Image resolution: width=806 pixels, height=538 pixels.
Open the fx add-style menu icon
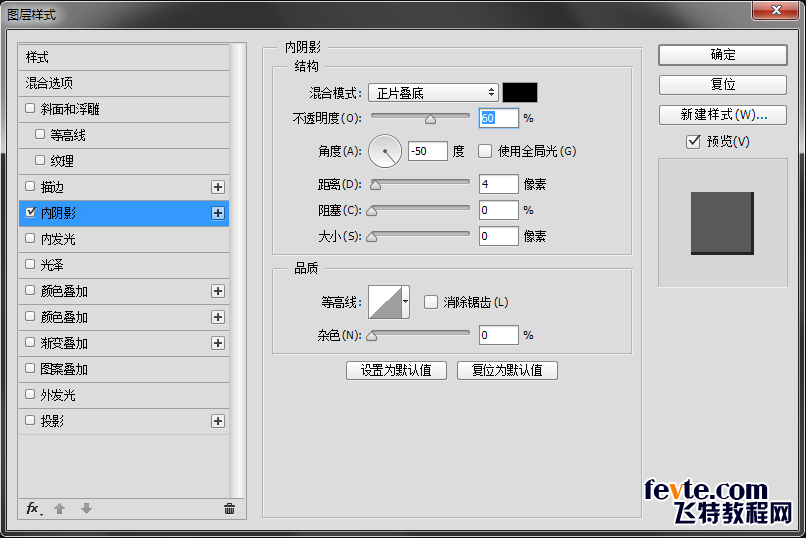[34, 509]
